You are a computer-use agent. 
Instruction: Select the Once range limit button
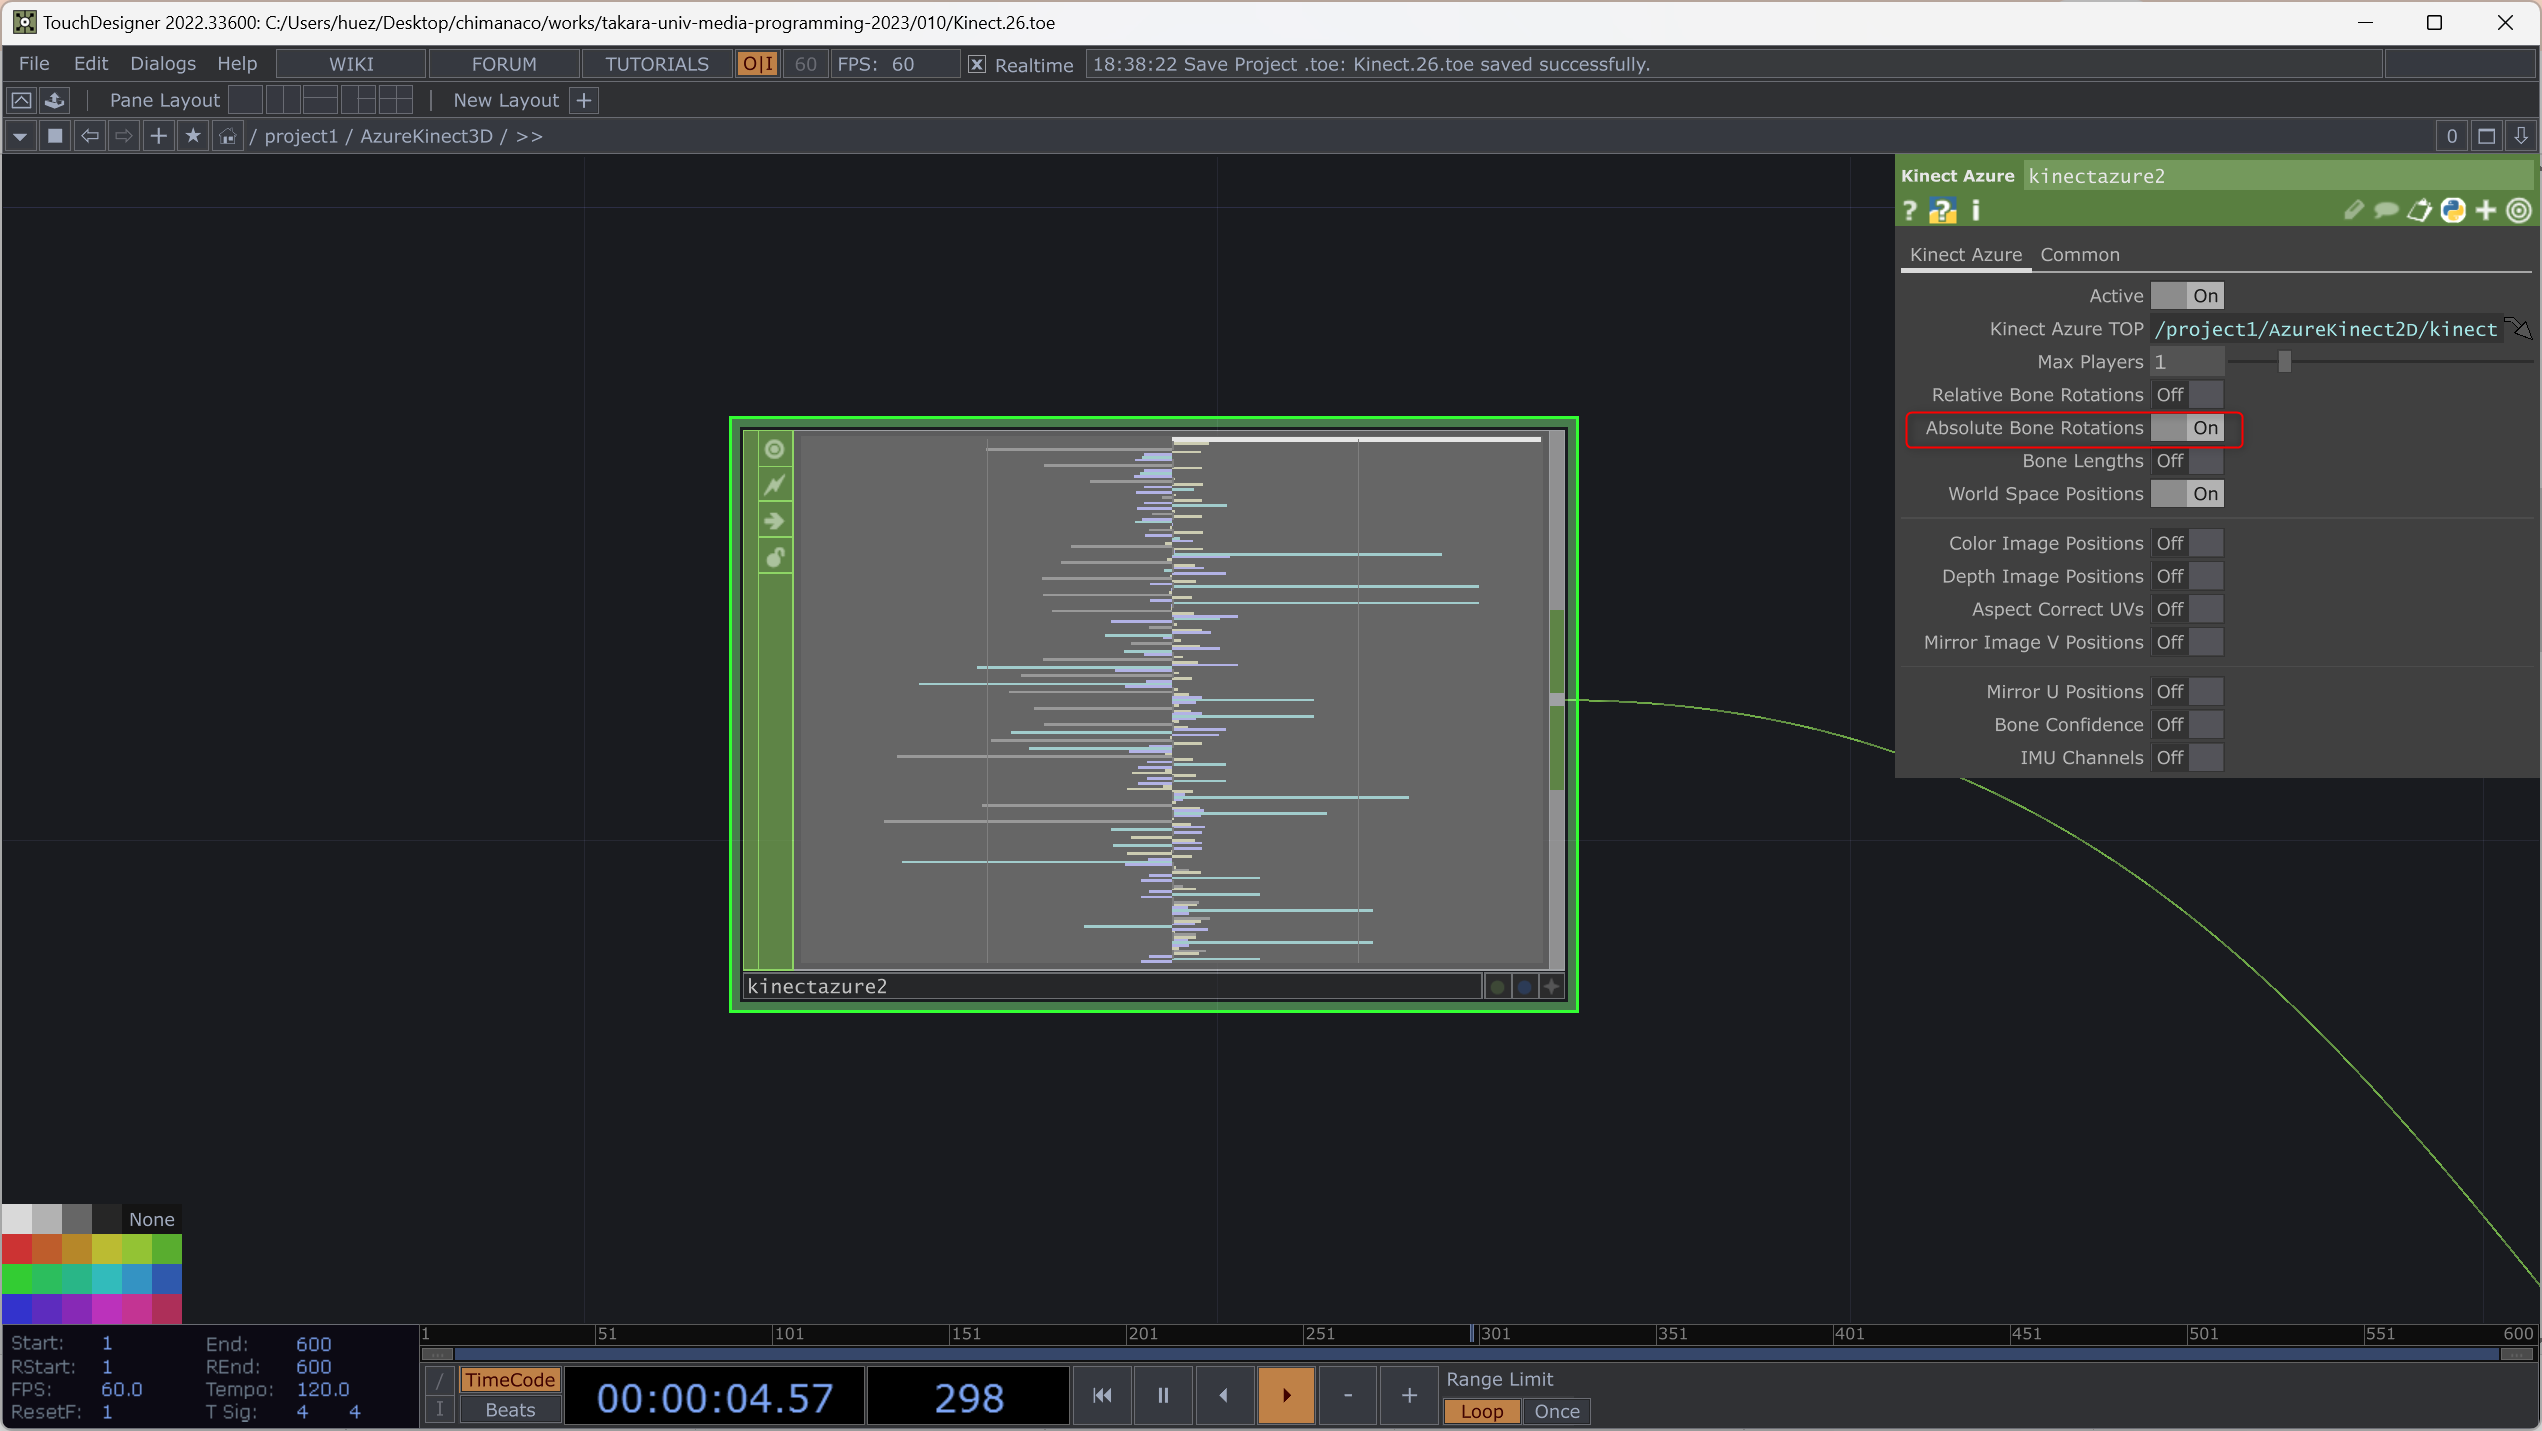1556,1411
